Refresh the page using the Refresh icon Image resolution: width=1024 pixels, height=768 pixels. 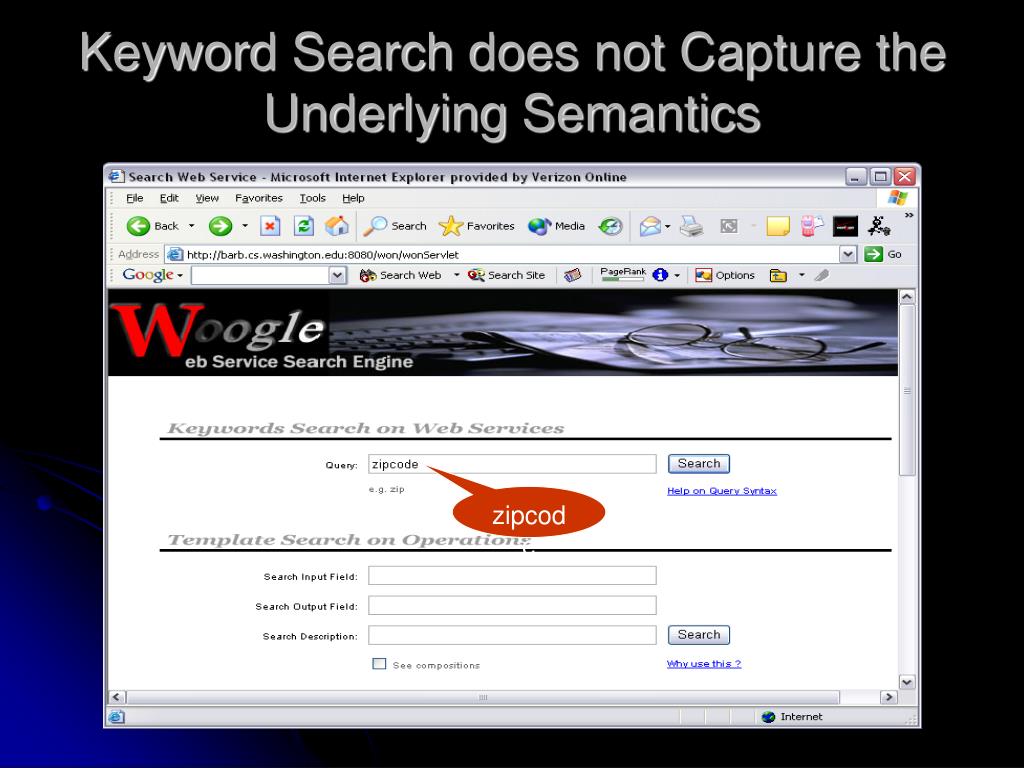304,226
